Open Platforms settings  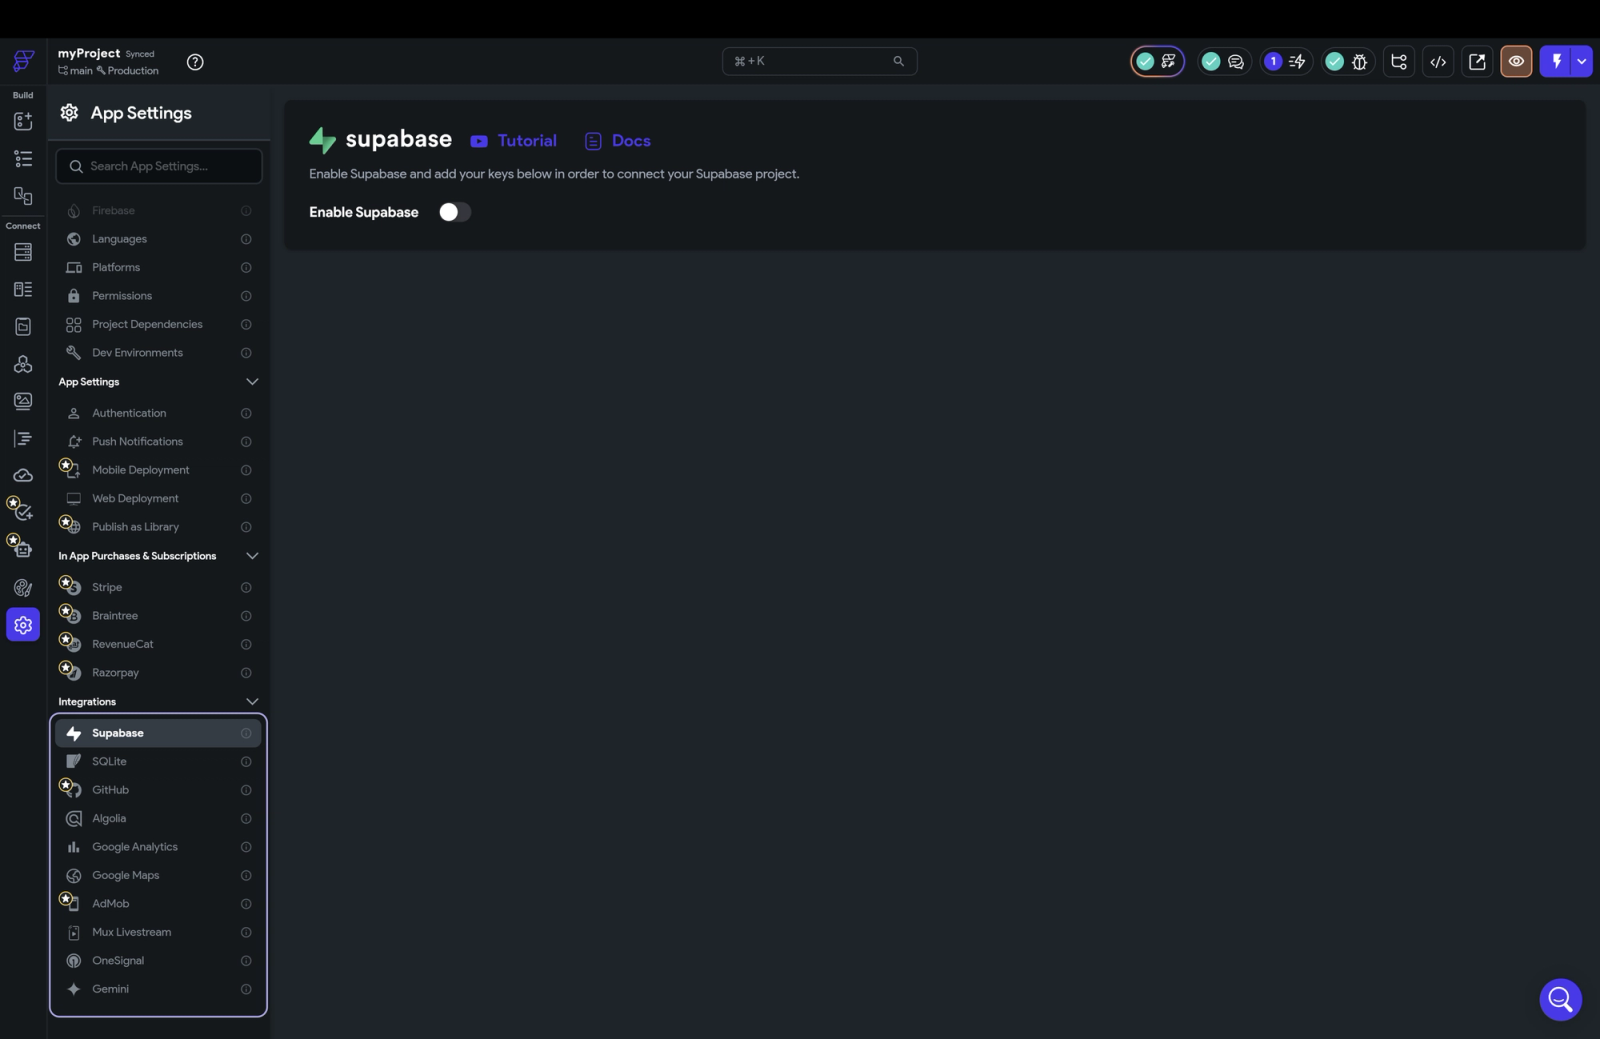pos(158,267)
